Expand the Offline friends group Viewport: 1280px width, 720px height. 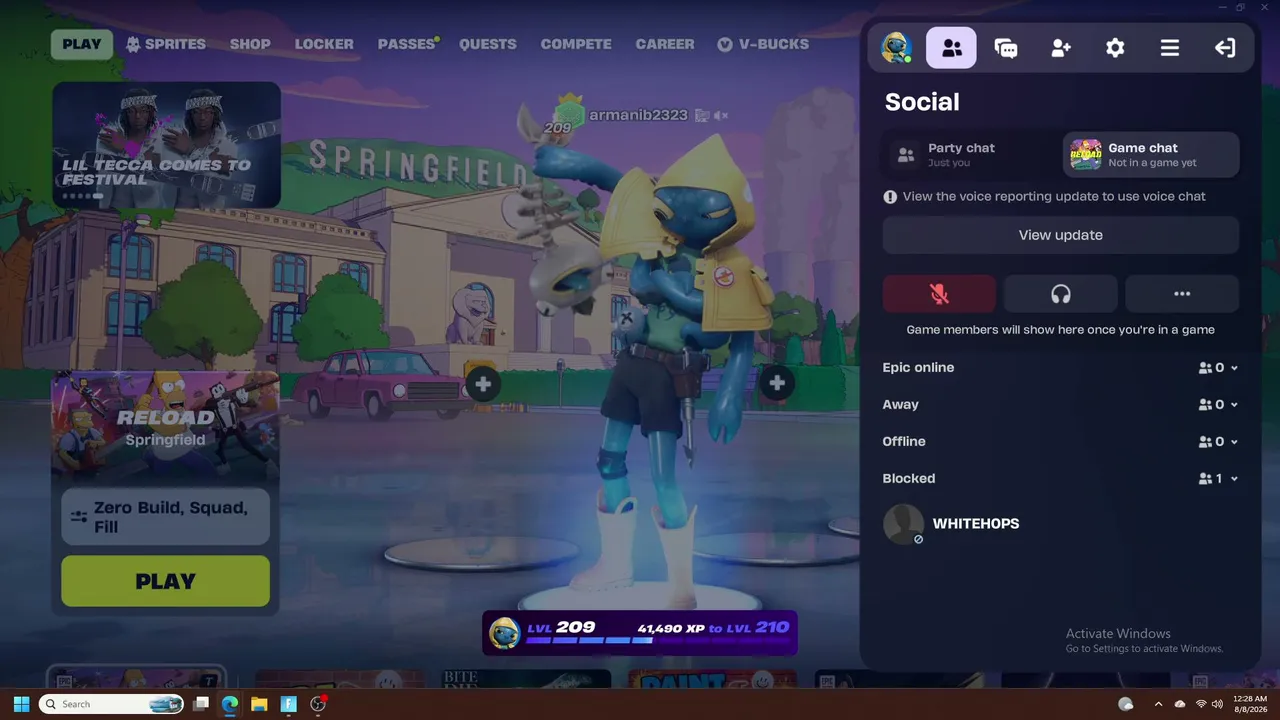(1061, 442)
